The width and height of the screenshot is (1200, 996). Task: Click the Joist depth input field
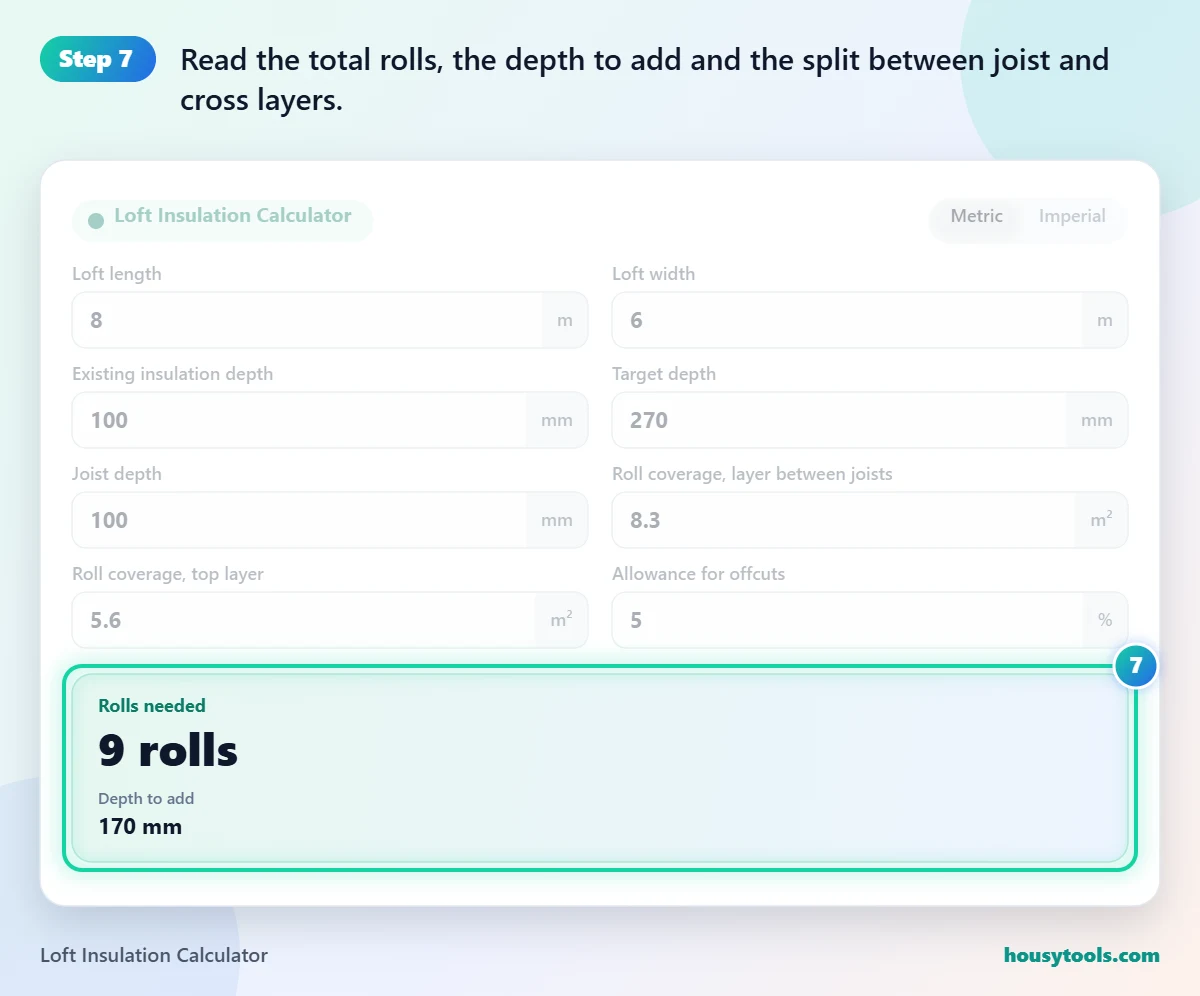(330, 520)
